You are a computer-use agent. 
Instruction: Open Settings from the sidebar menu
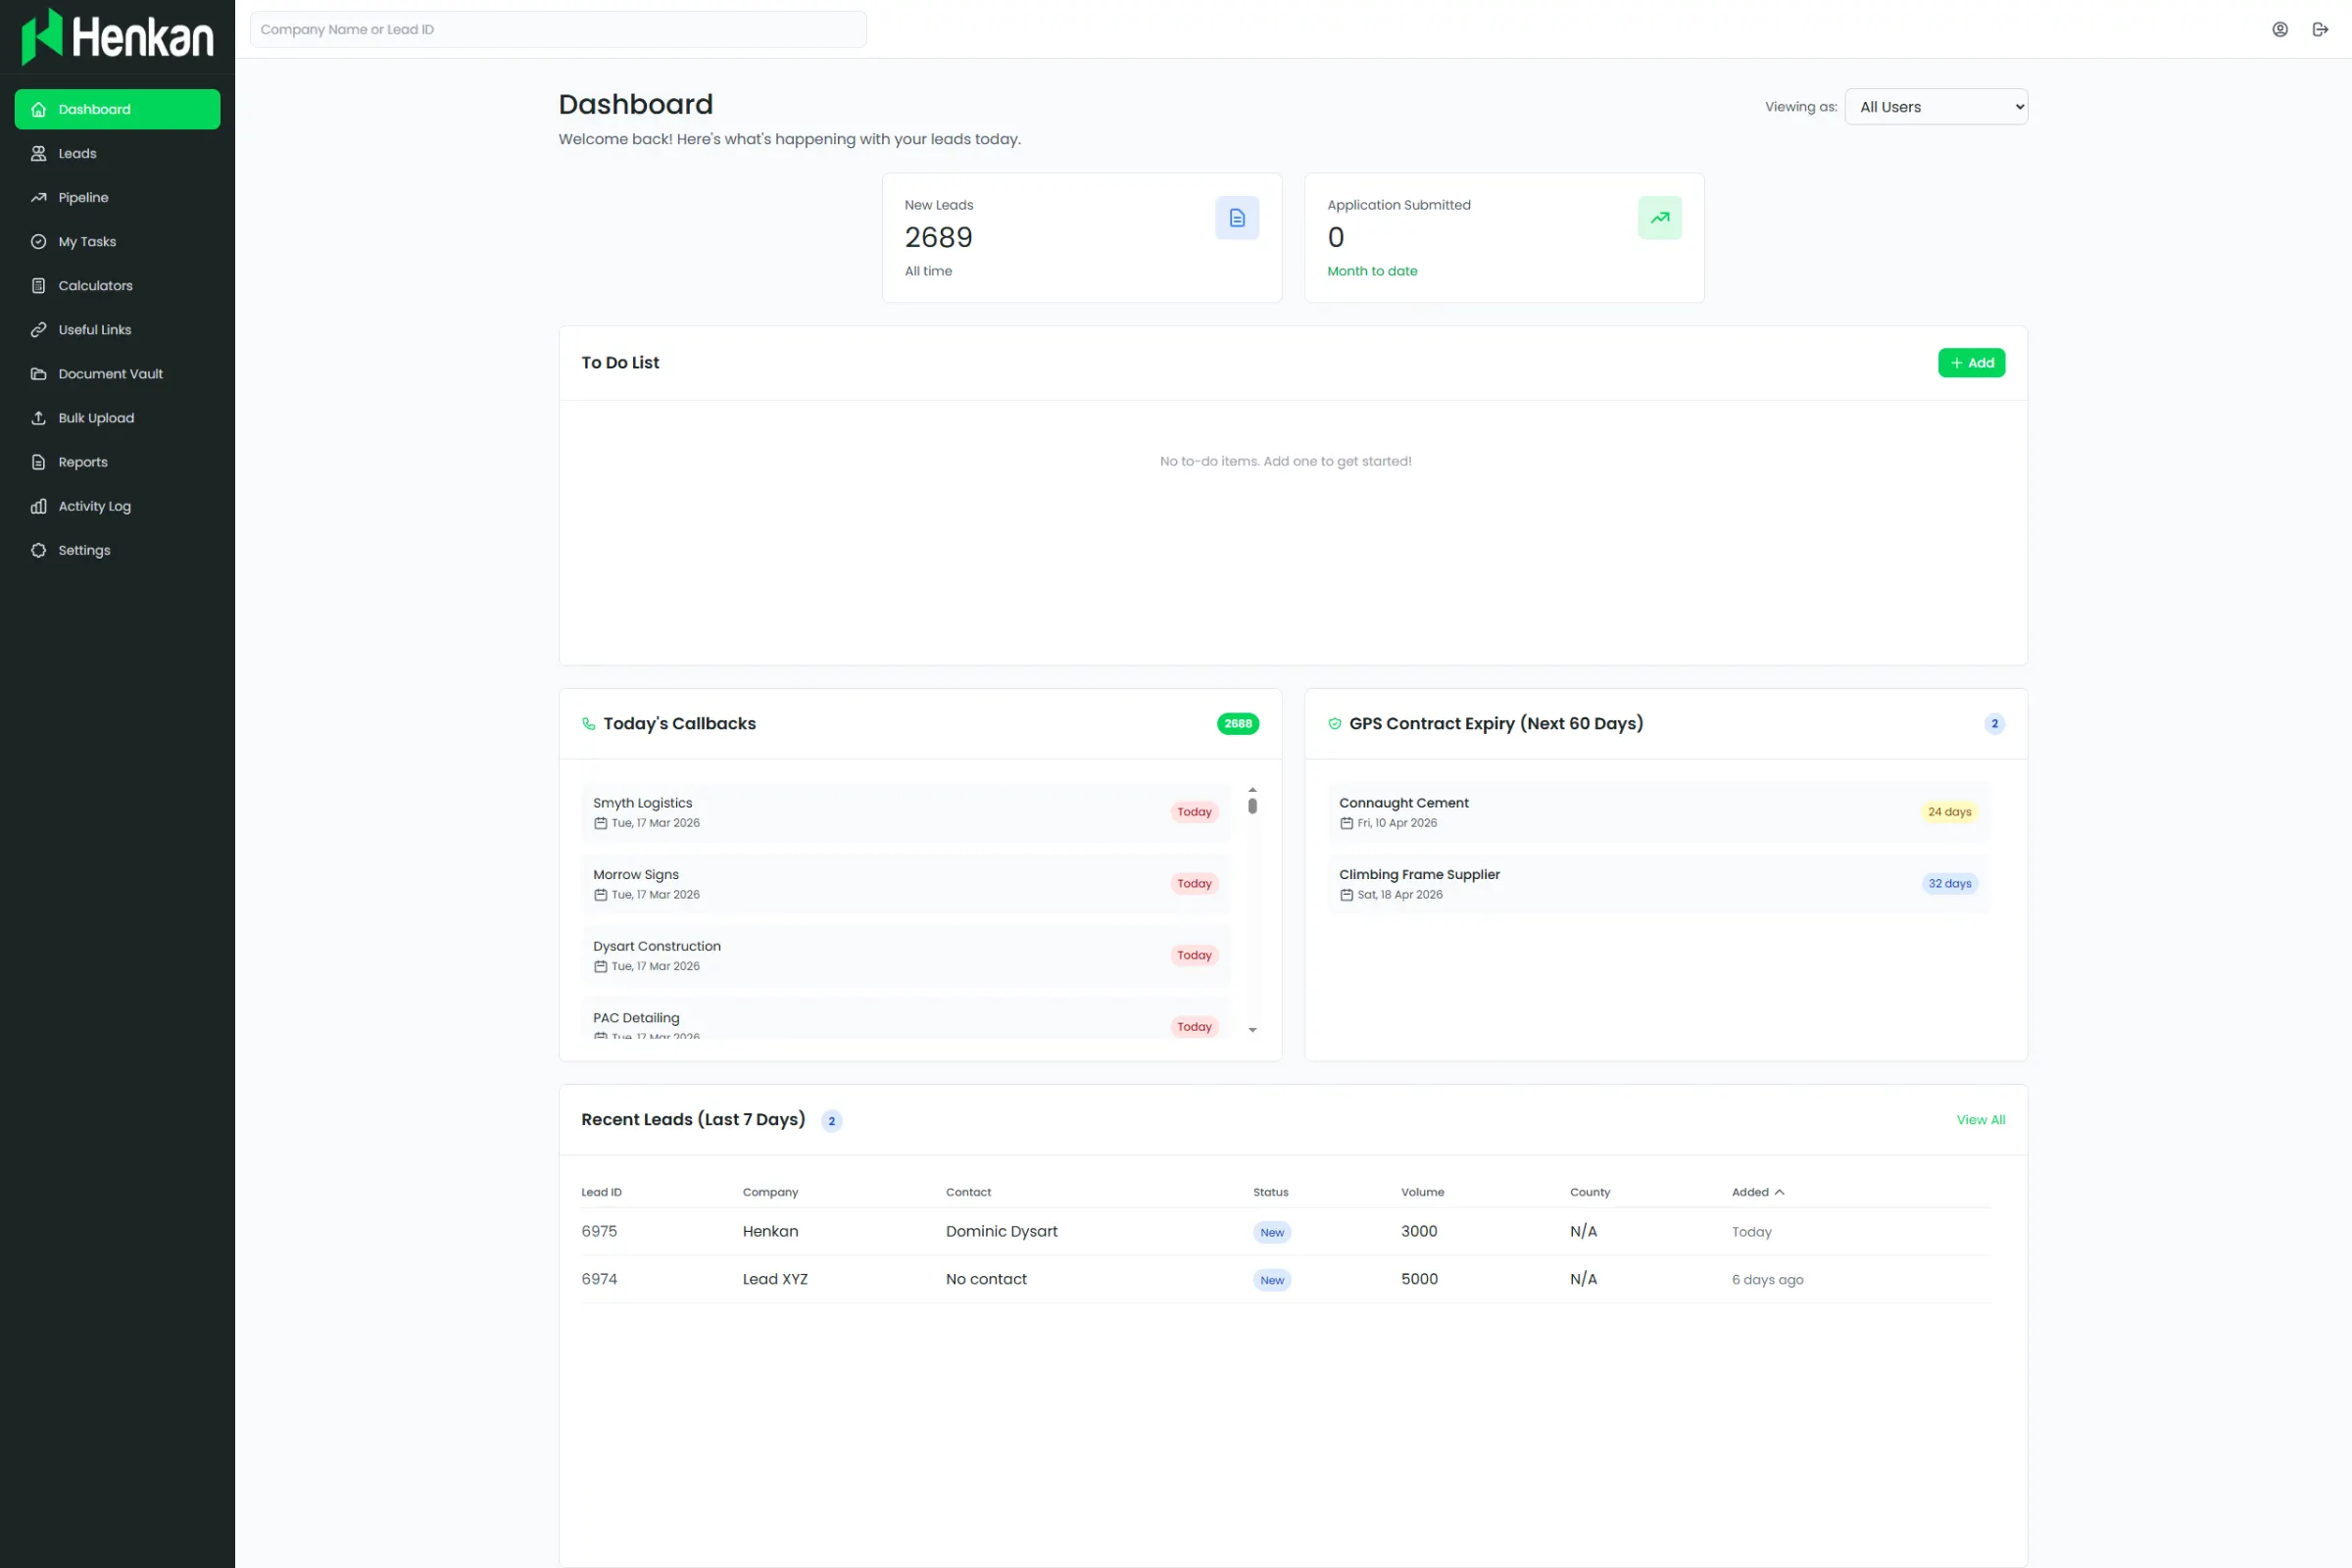tap(83, 549)
